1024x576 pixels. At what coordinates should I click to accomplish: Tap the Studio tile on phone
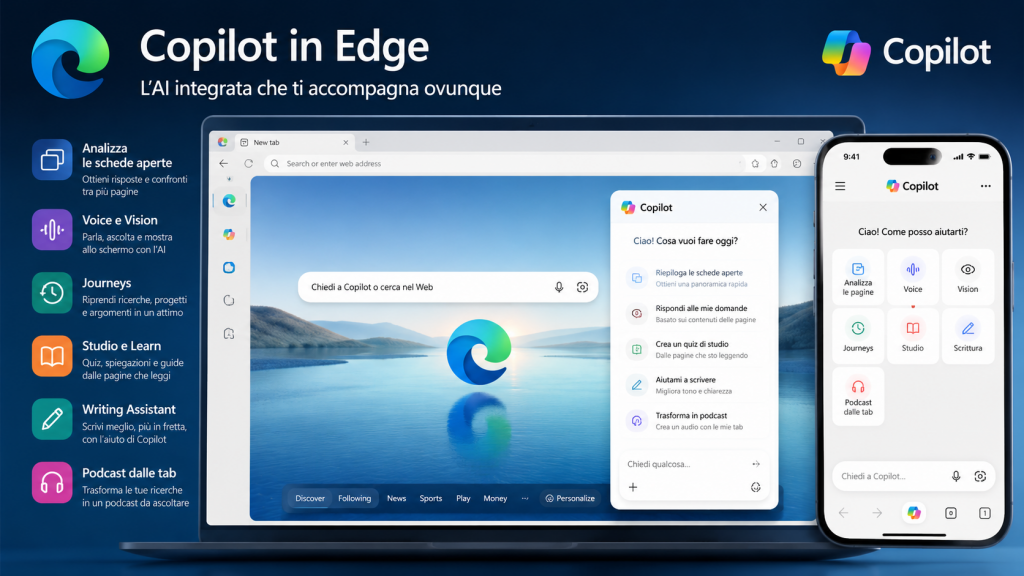click(913, 336)
